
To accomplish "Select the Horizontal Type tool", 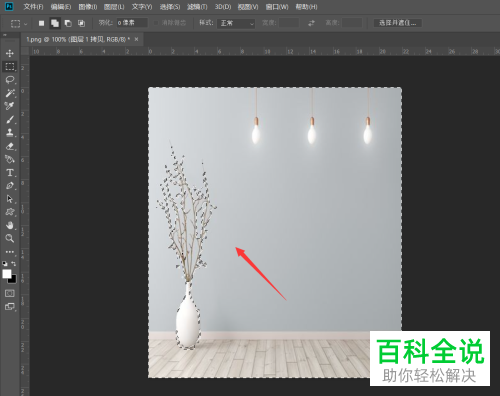I will click(x=10, y=172).
